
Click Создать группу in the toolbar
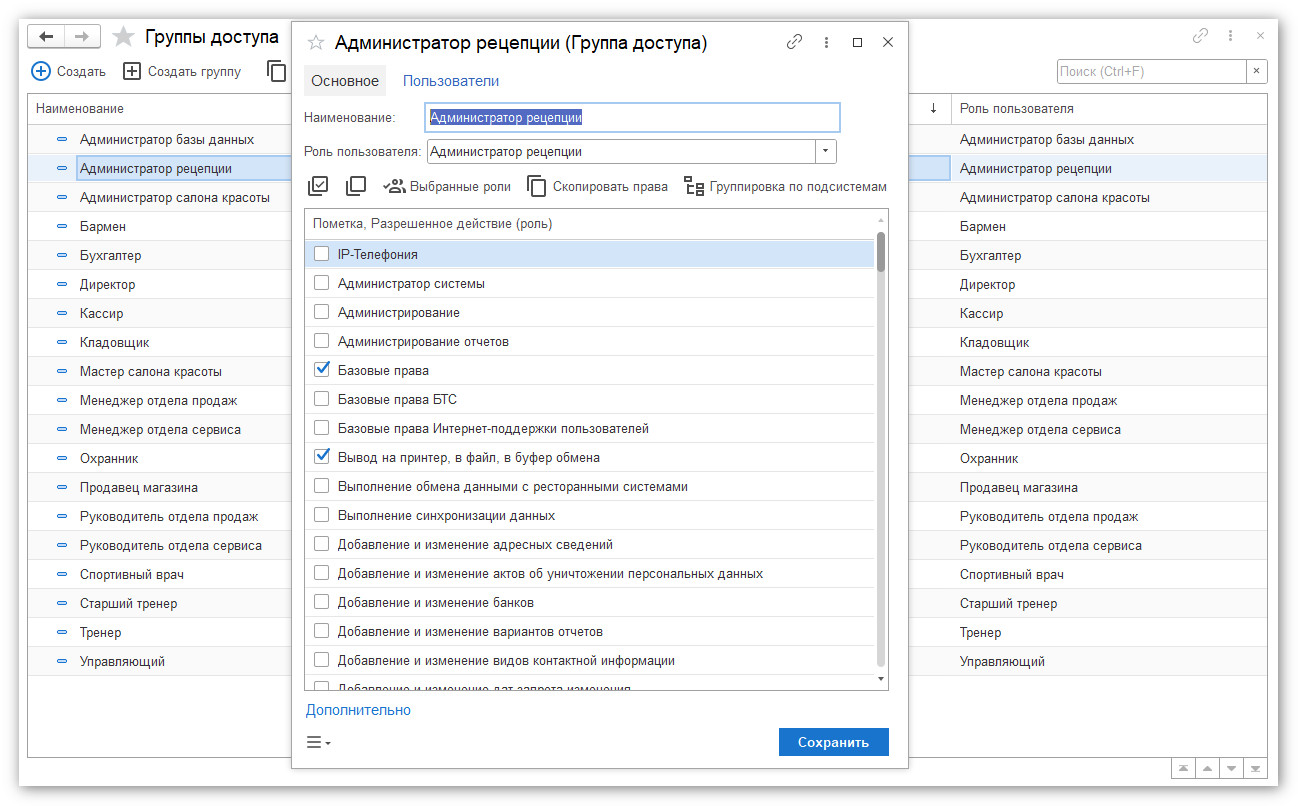tap(182, 71)
